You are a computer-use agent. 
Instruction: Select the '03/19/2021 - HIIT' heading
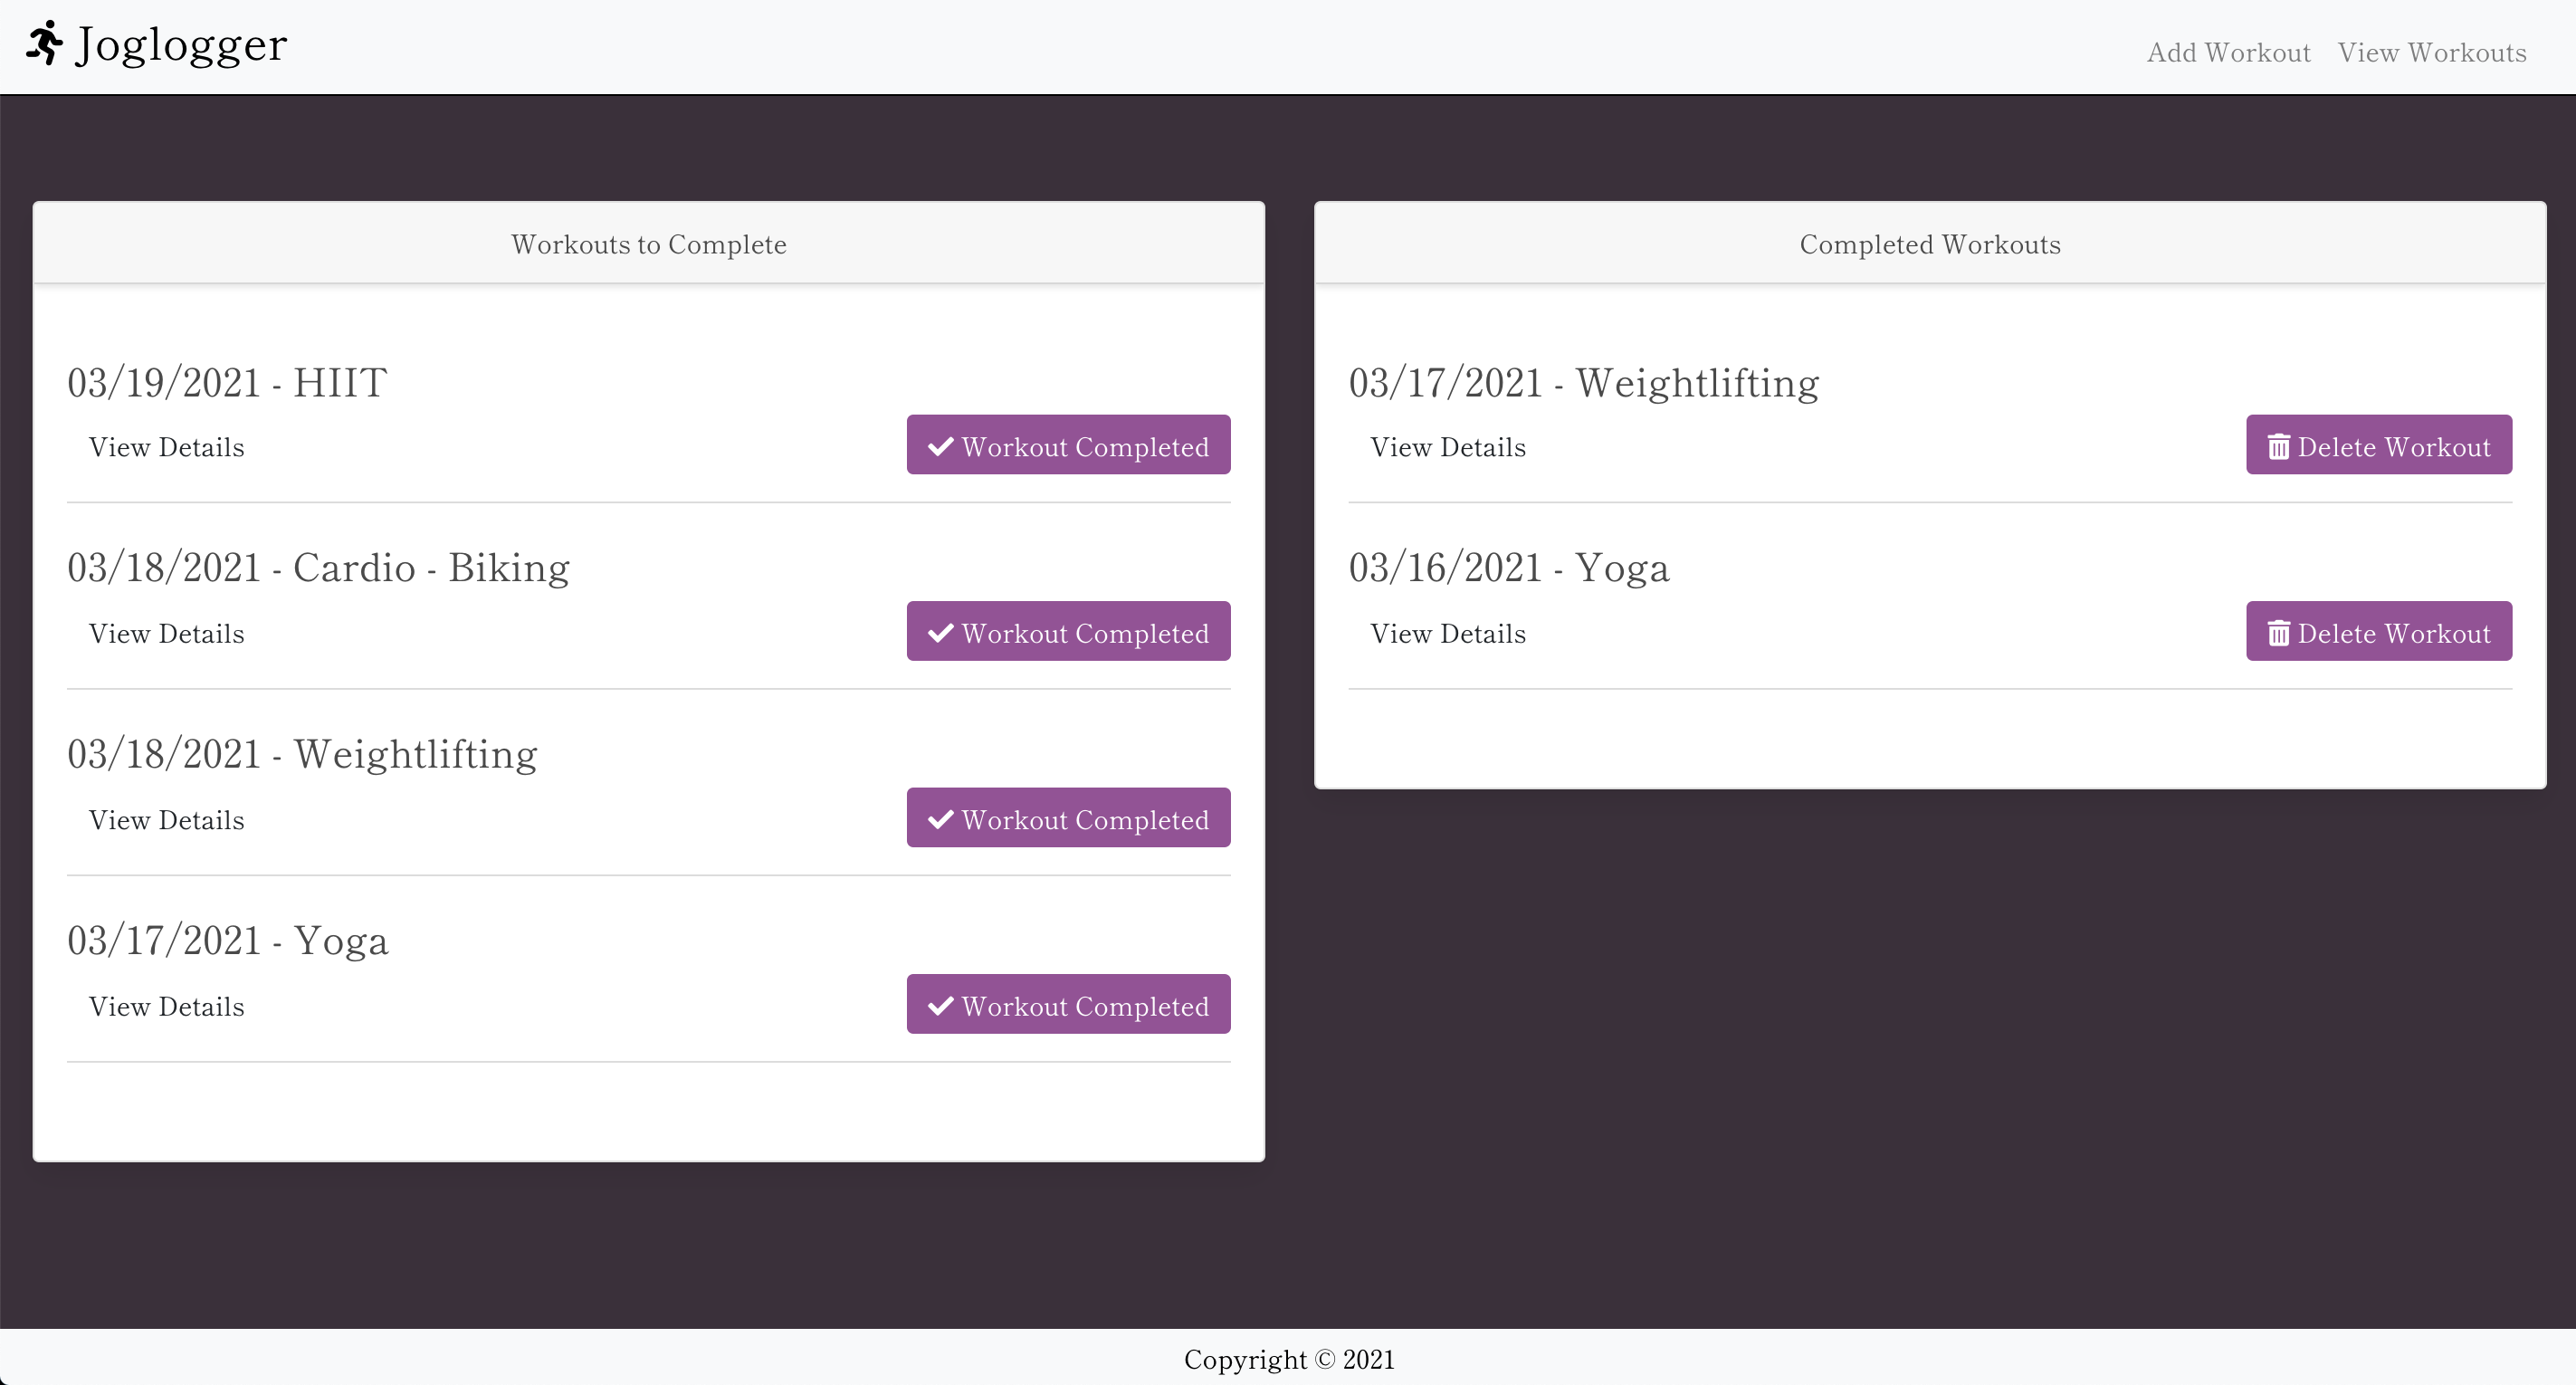click(227, 383)
